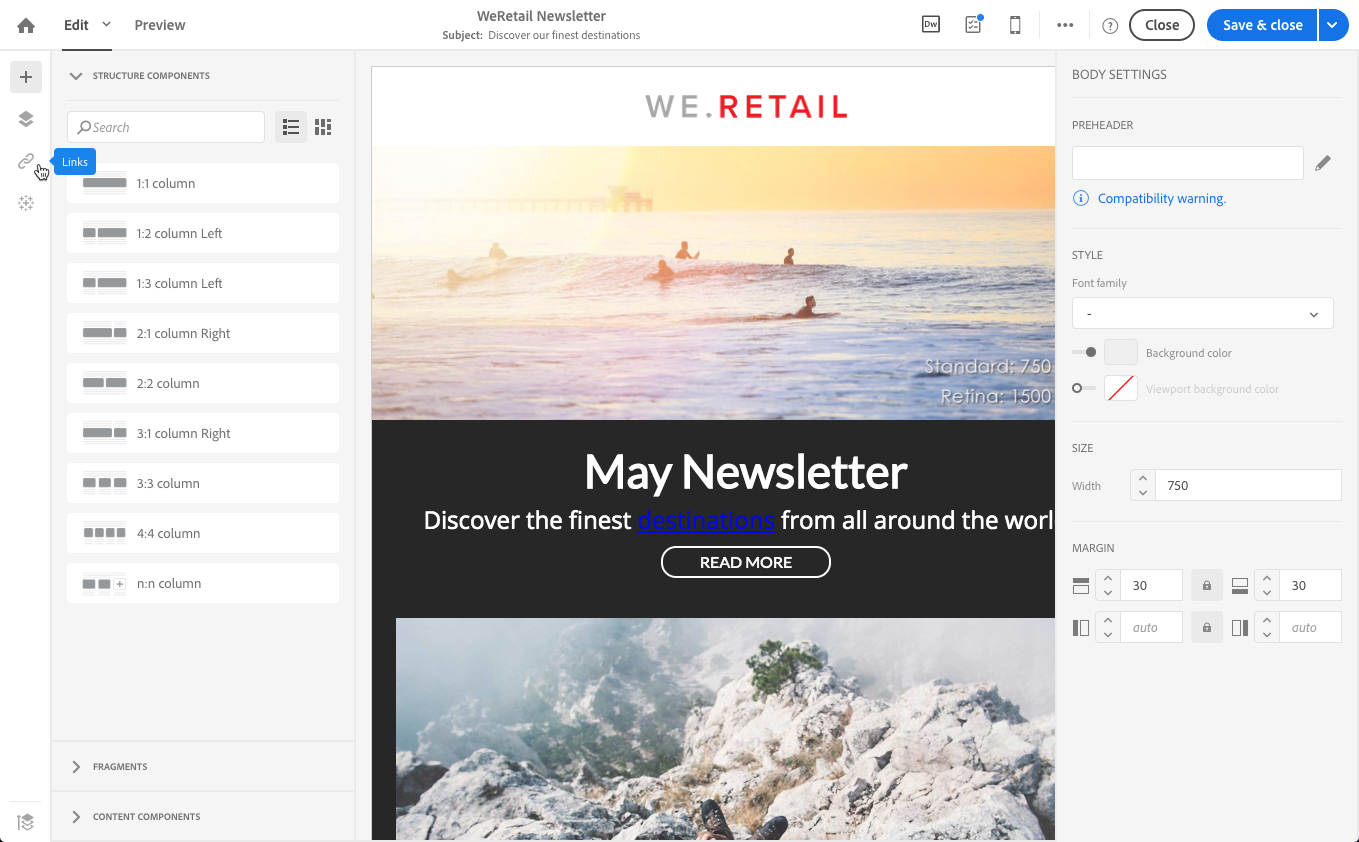Open the Compatibility warning link
This screenshot has height=842, width=1359.
tap(1162, 198)
